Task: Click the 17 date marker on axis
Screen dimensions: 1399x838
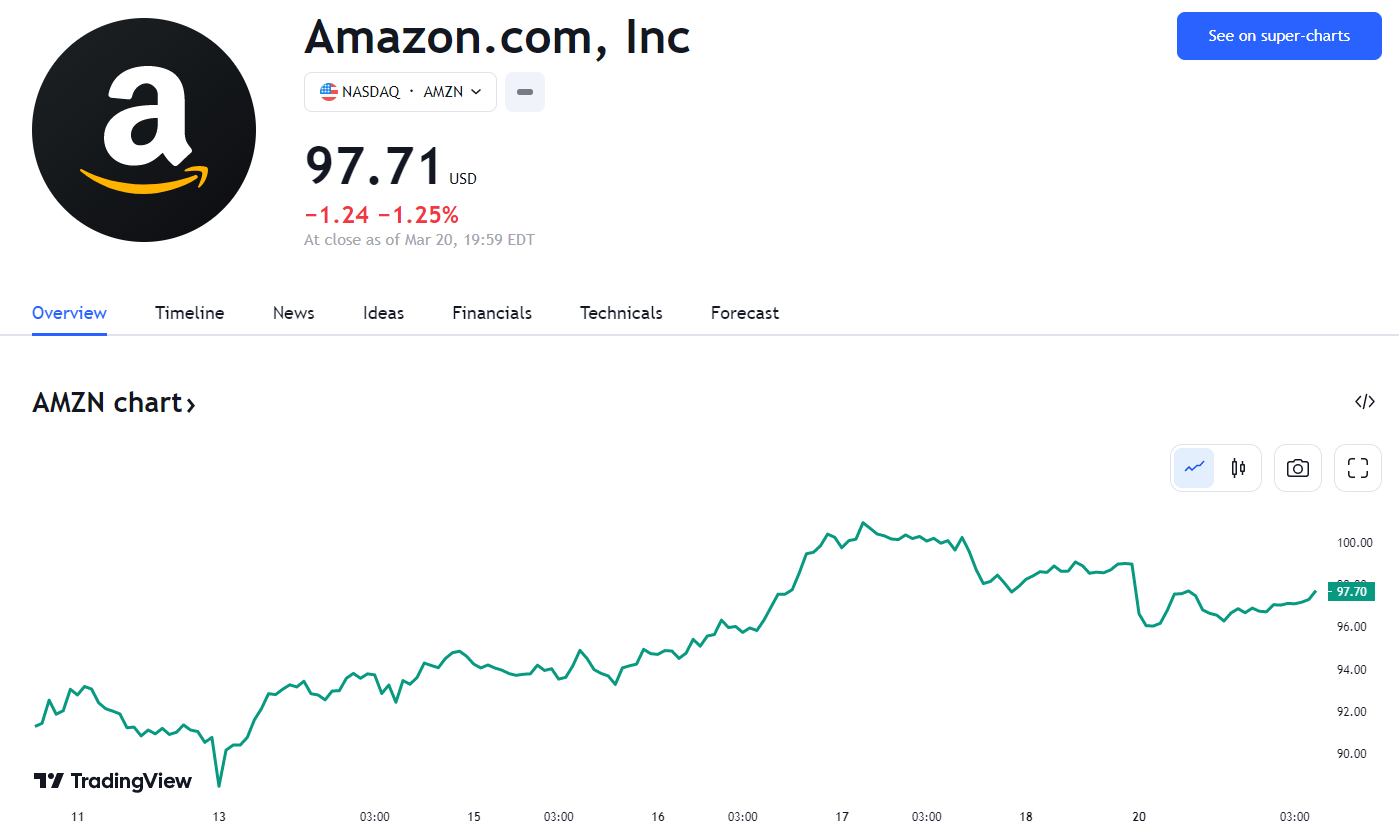Action: click(842, 817)
